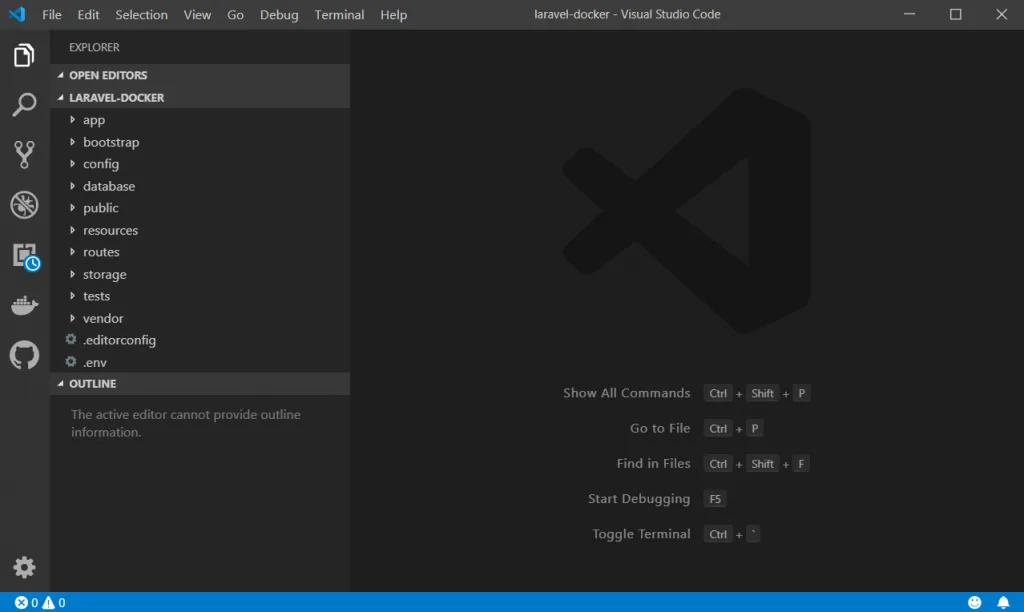Click the 'Start Debugging' hint text
1024x612 pixels.
click(639, 498)
